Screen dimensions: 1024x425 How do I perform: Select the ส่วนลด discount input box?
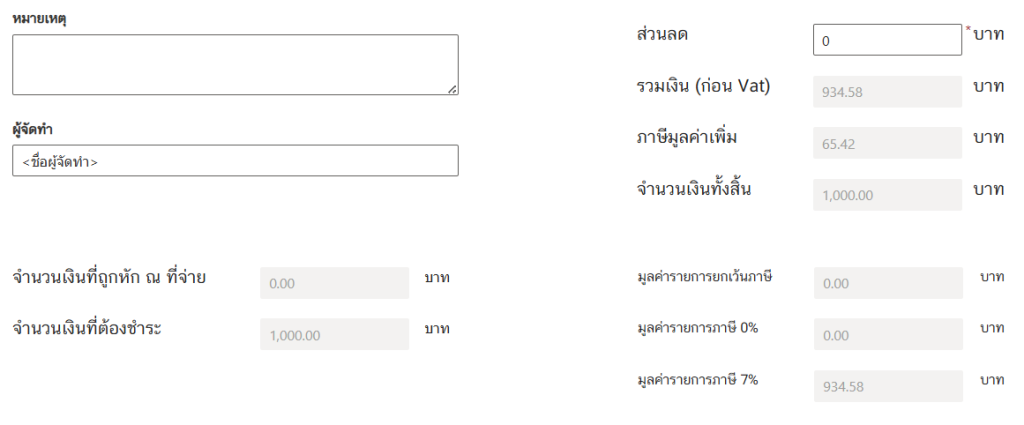pos(887,40)
